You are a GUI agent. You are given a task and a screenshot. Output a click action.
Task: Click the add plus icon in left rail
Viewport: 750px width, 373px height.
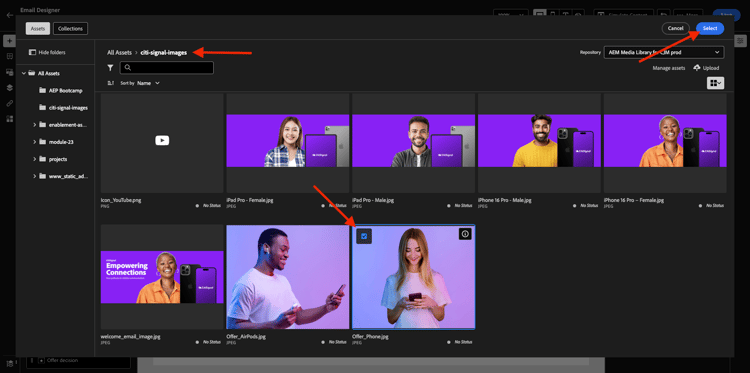pyautogui.click(x=9, y=41)
